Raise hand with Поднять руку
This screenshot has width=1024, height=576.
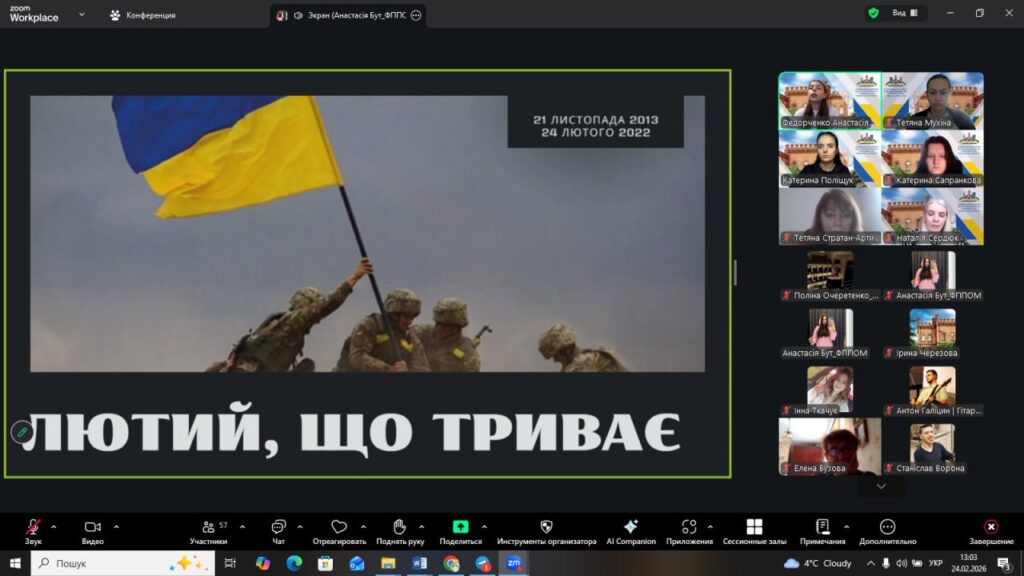399,527
